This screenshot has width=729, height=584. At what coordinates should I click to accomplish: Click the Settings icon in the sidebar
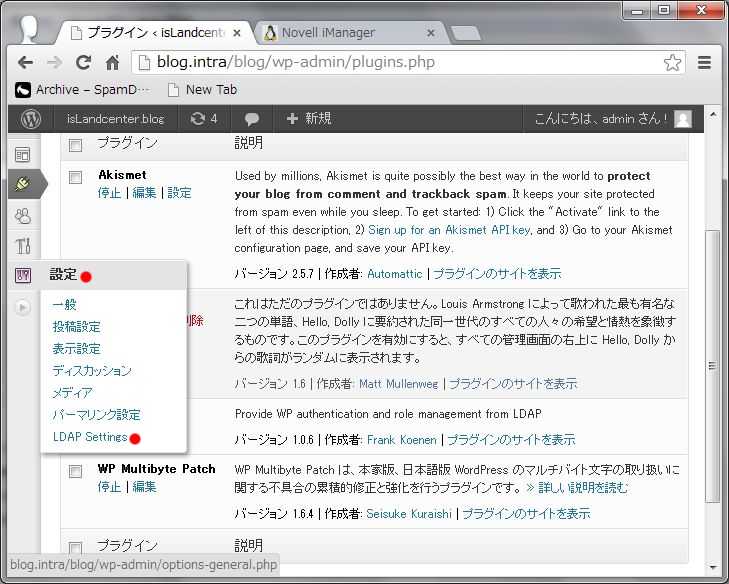tap(23, 275)
